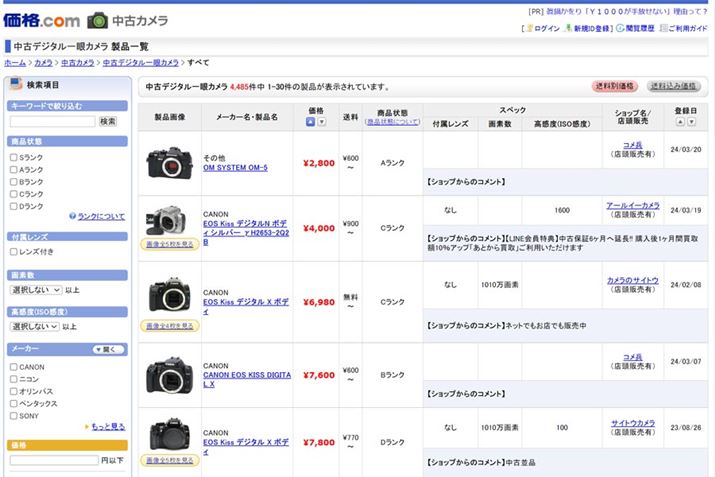Click the OM SYSTEM OM-5 camera thumbnail
715x477 pixels.
tap(166, 162)
